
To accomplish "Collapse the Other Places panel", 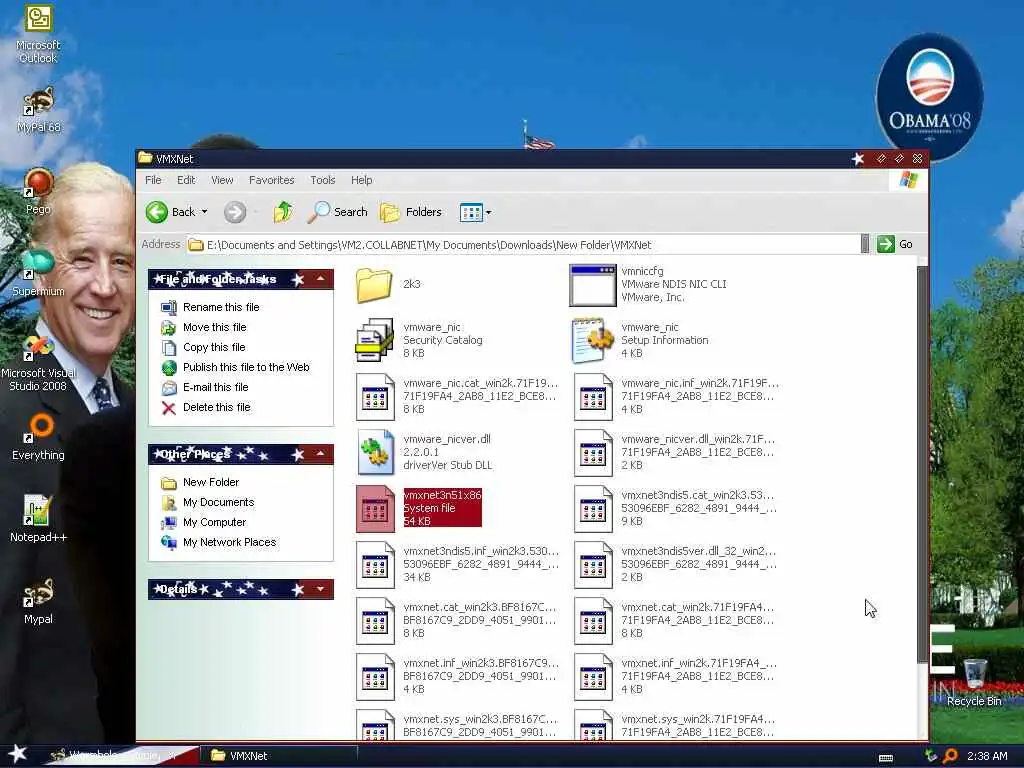I will click(x=321, y=454).
